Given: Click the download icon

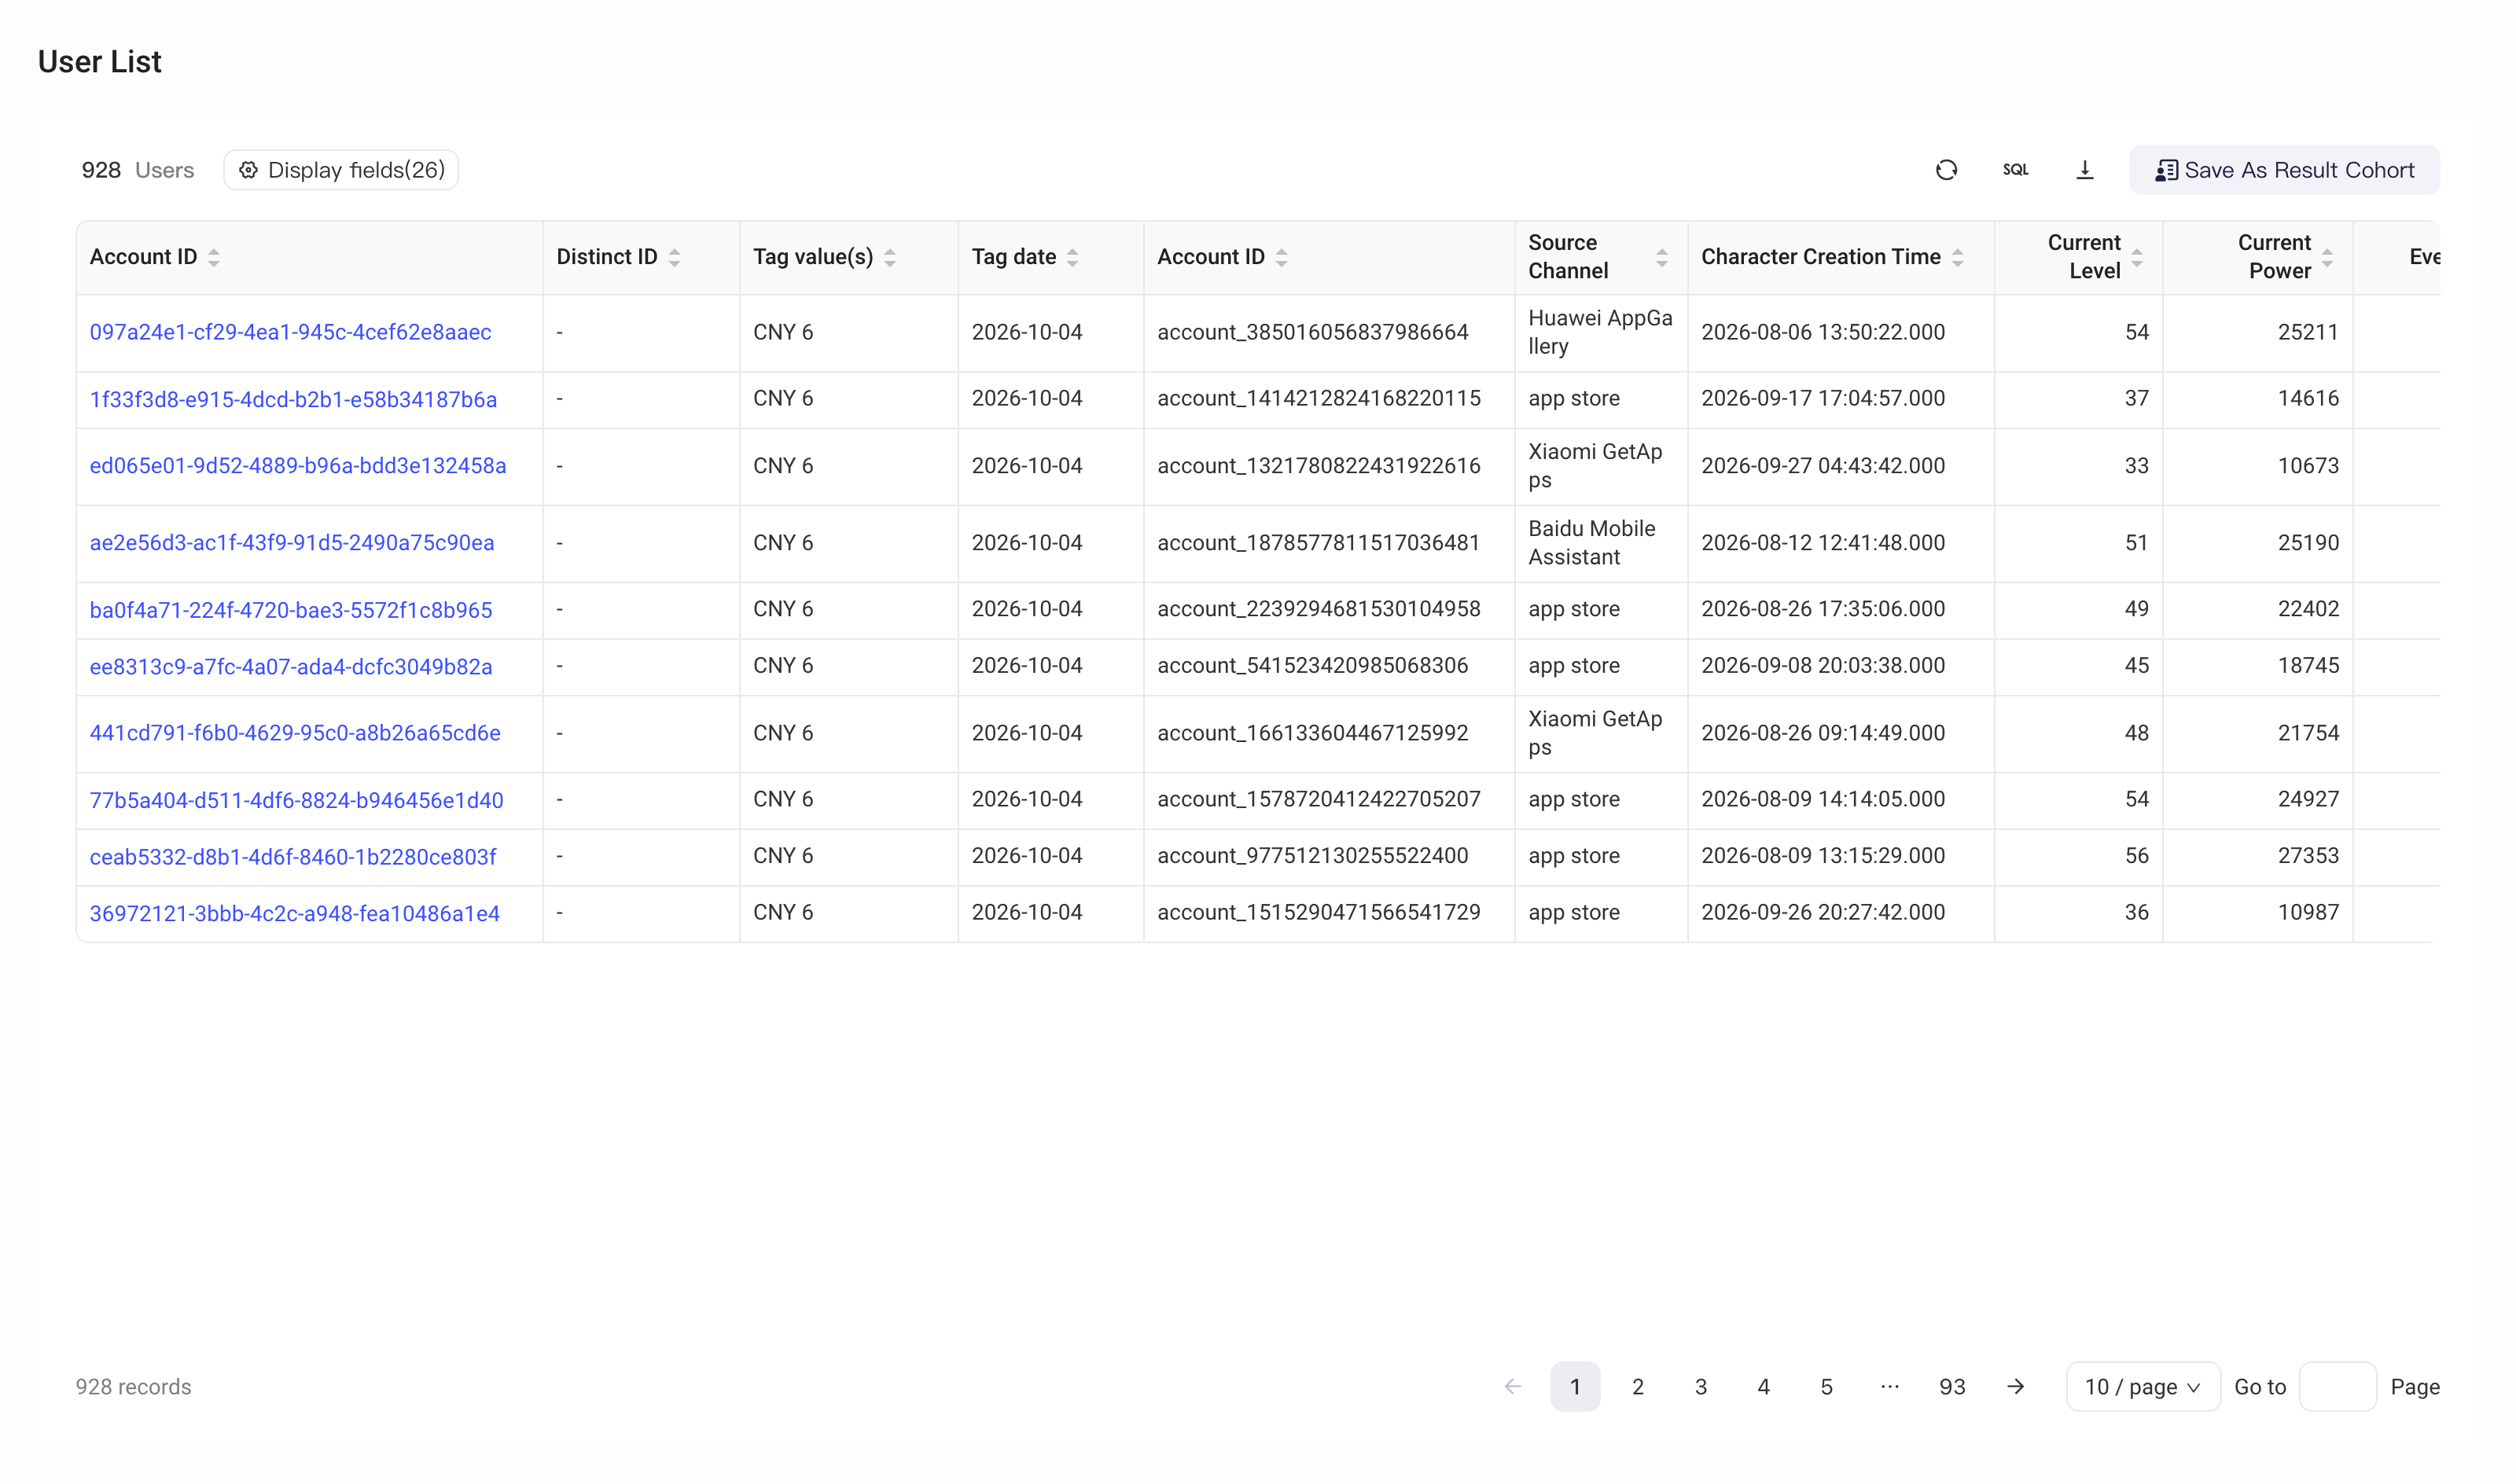Looking at the screenshot, I should 2085,170.
